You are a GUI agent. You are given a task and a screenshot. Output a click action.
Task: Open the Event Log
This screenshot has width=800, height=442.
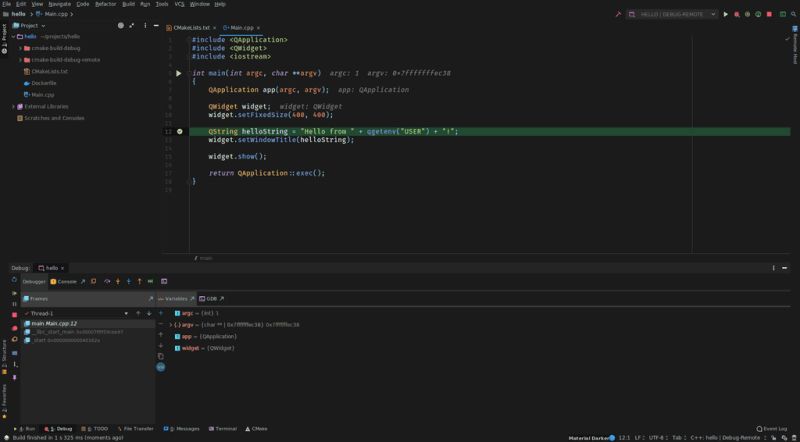(x=771, y=429)
